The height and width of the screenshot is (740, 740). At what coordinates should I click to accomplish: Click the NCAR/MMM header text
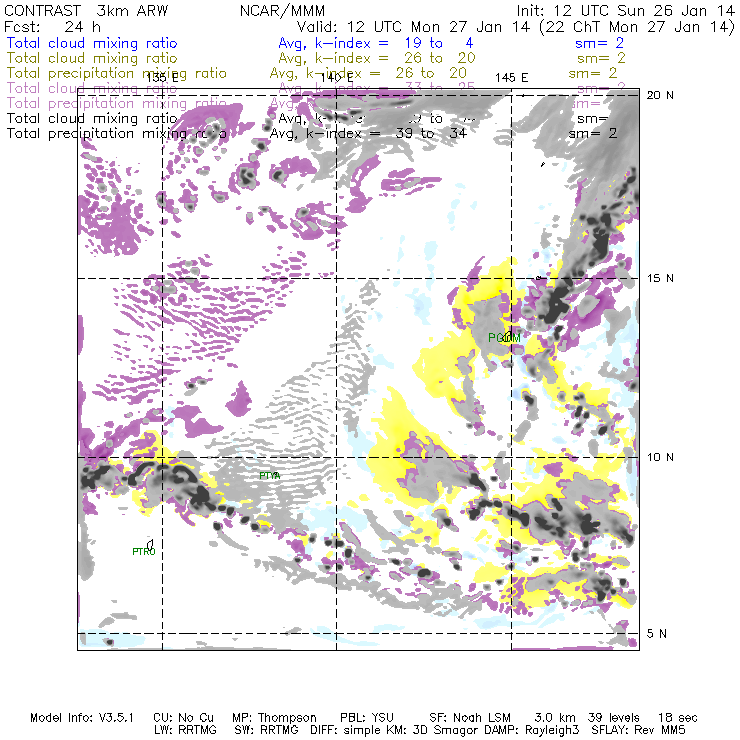click(x=282, y=11)
